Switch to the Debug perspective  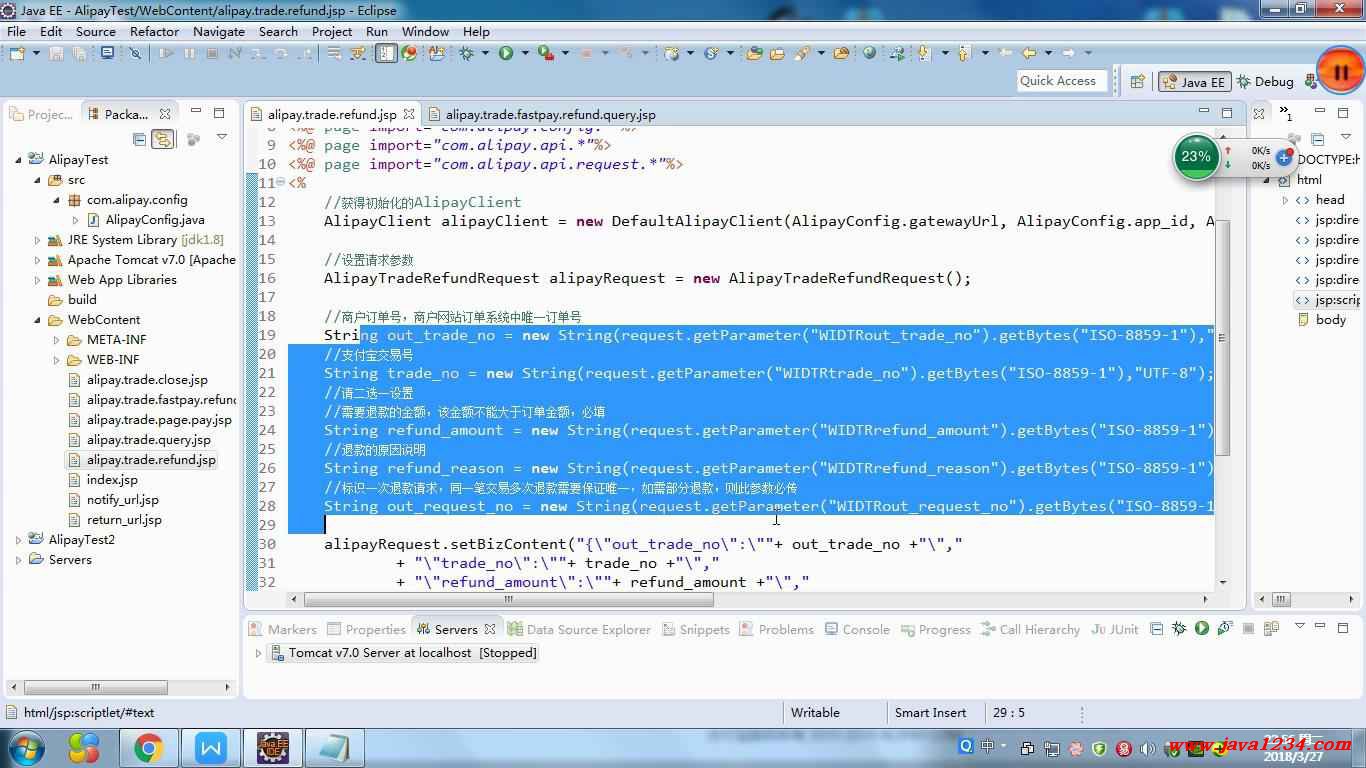click(x=1265, y=82)
